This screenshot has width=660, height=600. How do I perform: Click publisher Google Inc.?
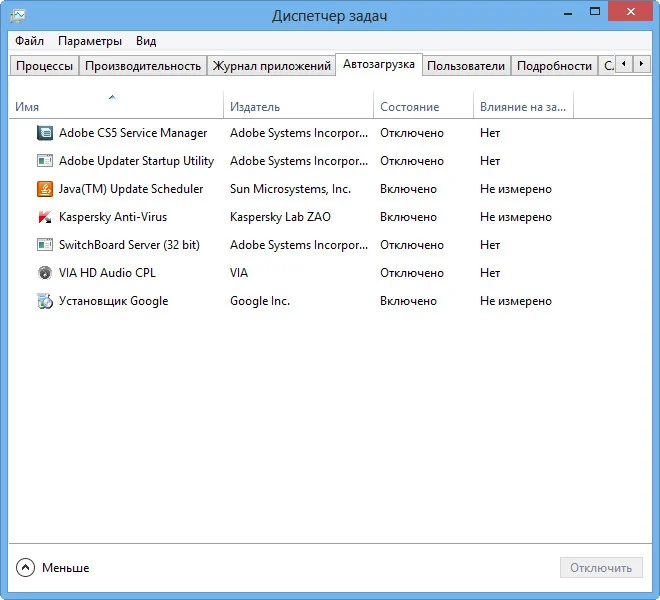(260, 301)
